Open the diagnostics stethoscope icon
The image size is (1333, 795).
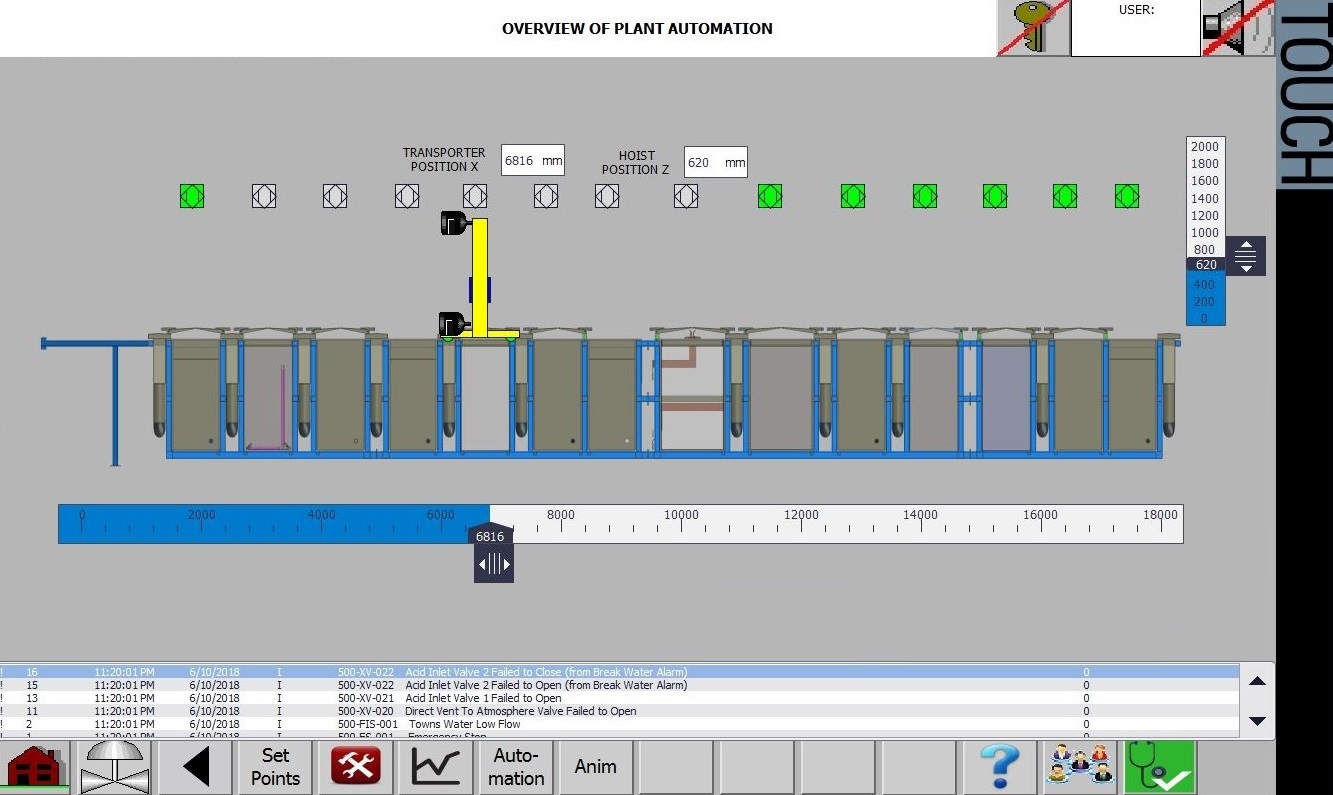coord(1160,767)
